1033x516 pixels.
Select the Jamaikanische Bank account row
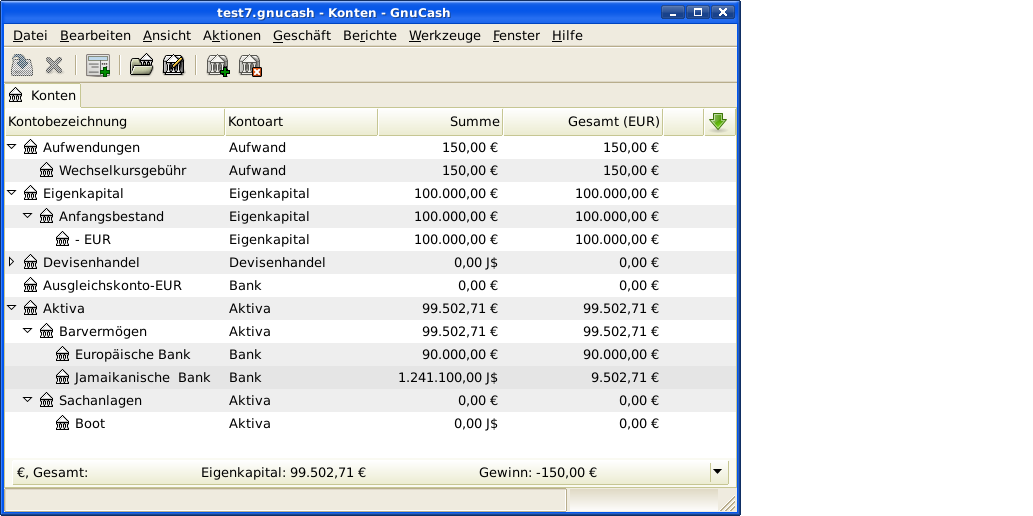[142, 377]
